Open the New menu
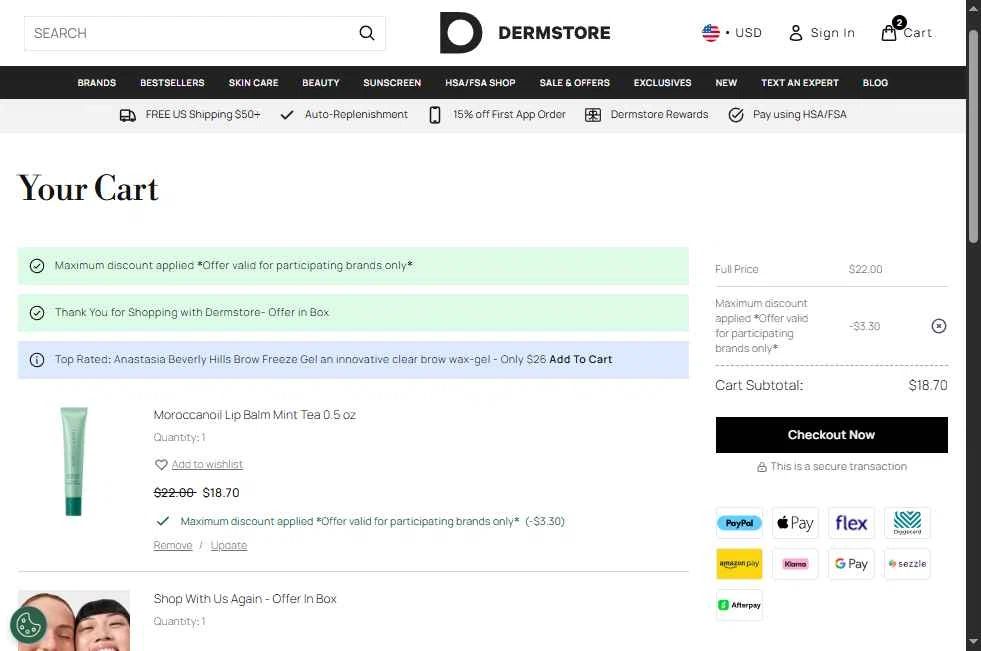Image resolution: width=981 pixels, height=651 pixels. click(x=726, y=83)
